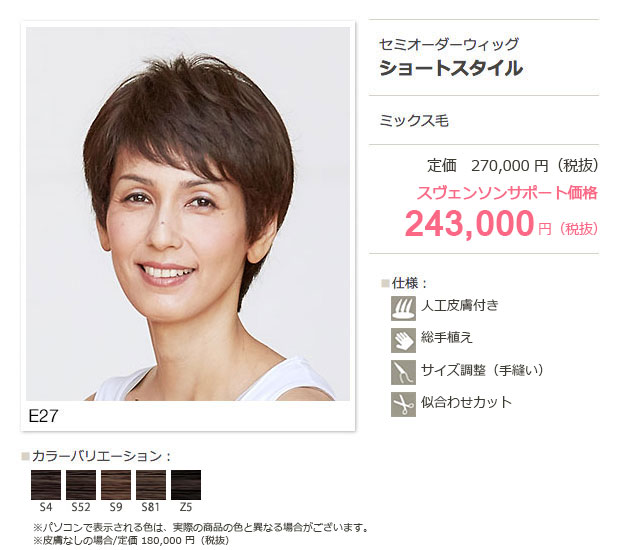Click the E27 model wig photo
The image size is (618, 550).
[188, 214]
